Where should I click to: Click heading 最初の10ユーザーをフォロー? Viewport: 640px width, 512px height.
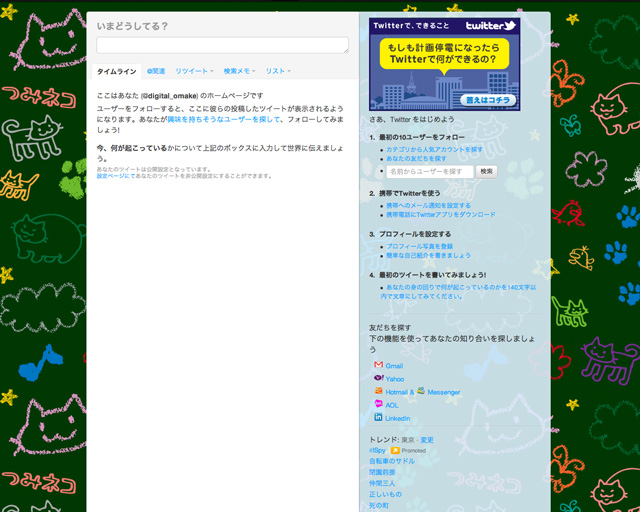tap(422, 137)
